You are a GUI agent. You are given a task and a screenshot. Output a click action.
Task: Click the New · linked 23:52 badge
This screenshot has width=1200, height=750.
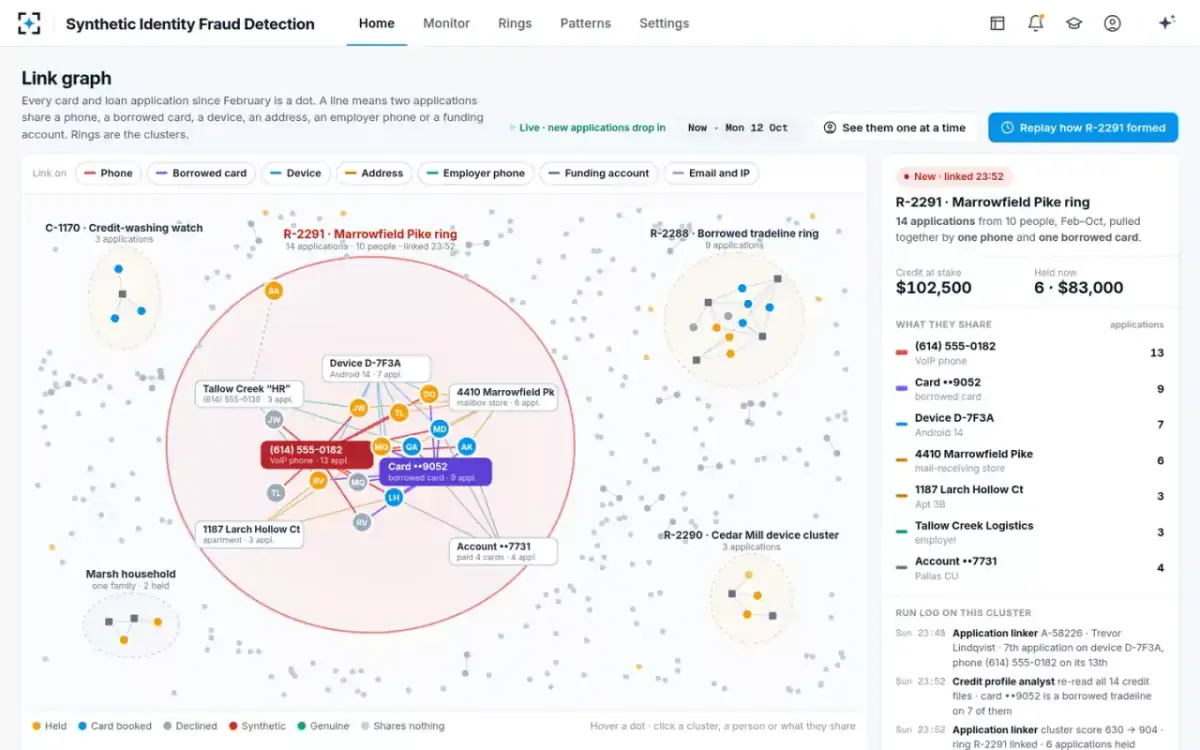(953, 176)
